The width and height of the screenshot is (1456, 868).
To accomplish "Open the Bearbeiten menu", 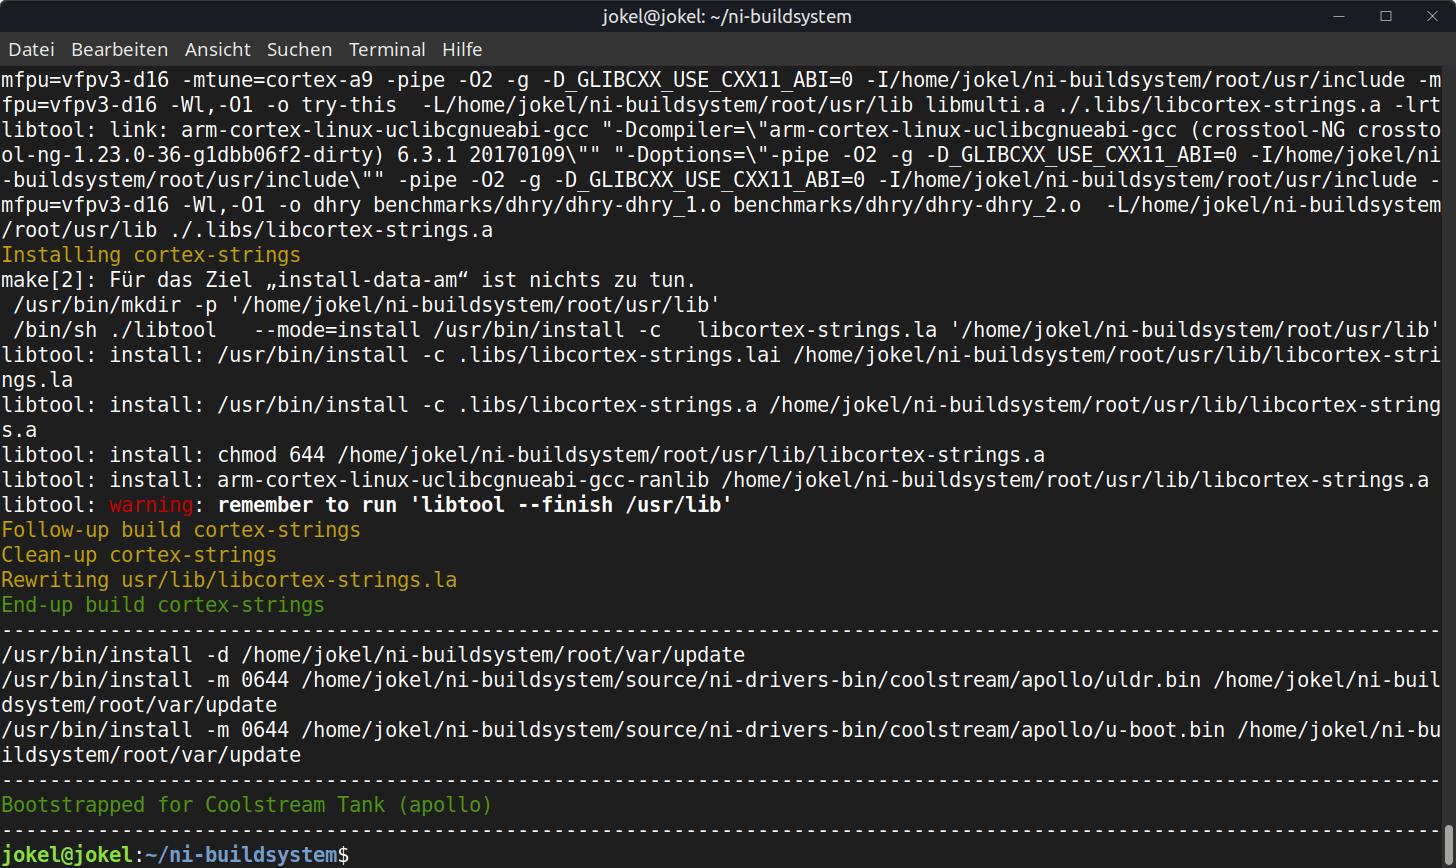I will pos(119,49).
